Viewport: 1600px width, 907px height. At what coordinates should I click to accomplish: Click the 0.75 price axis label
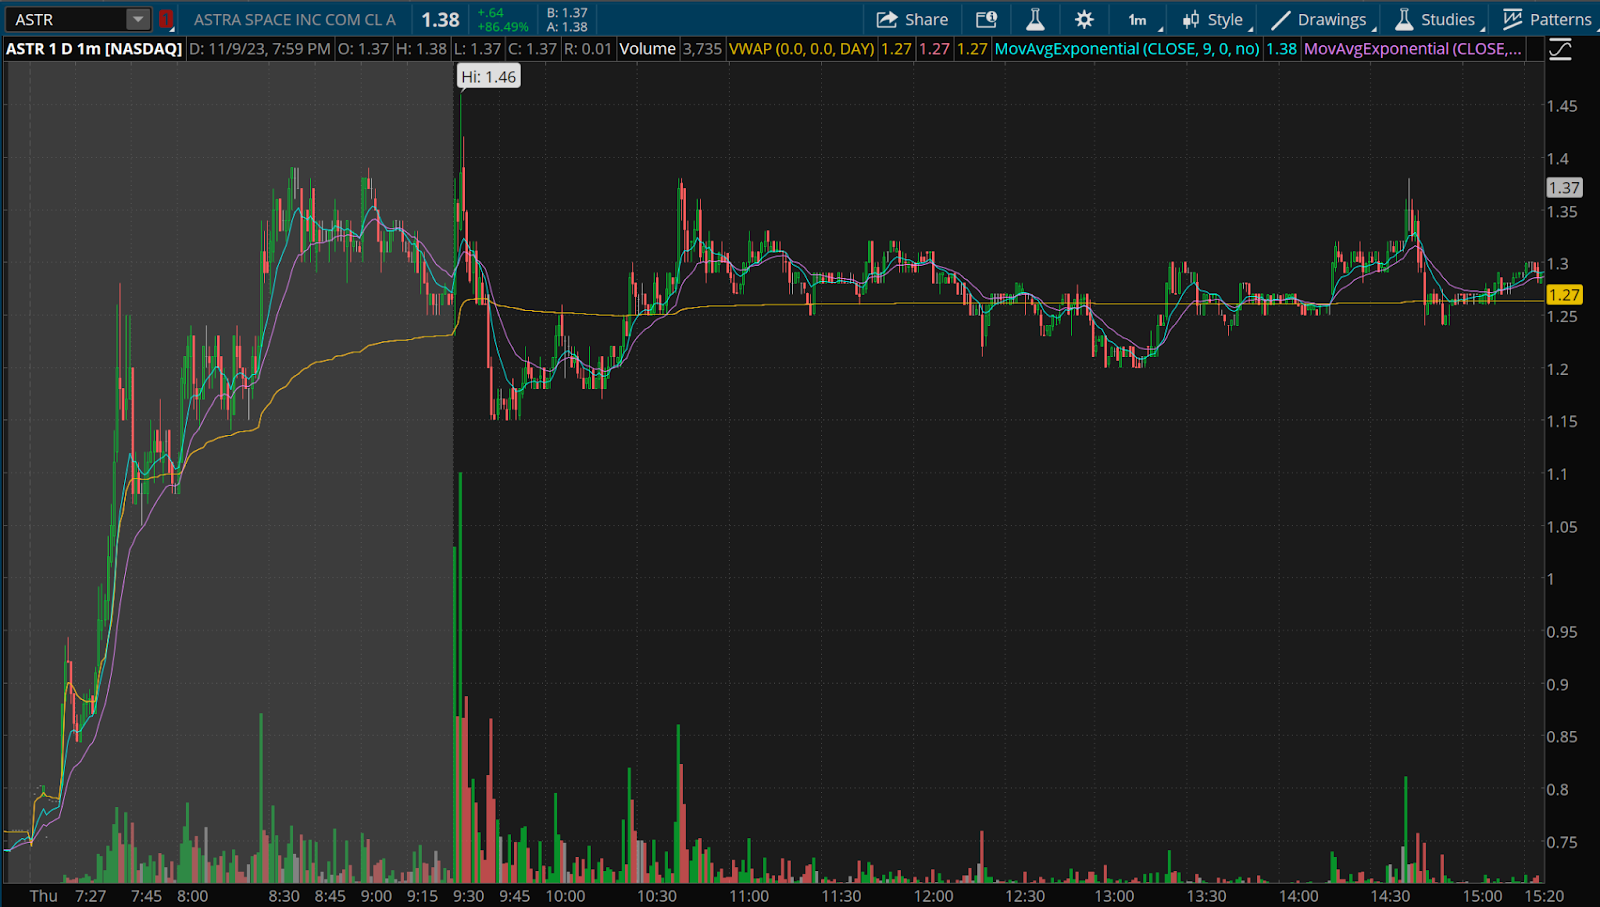(1562, 843)
